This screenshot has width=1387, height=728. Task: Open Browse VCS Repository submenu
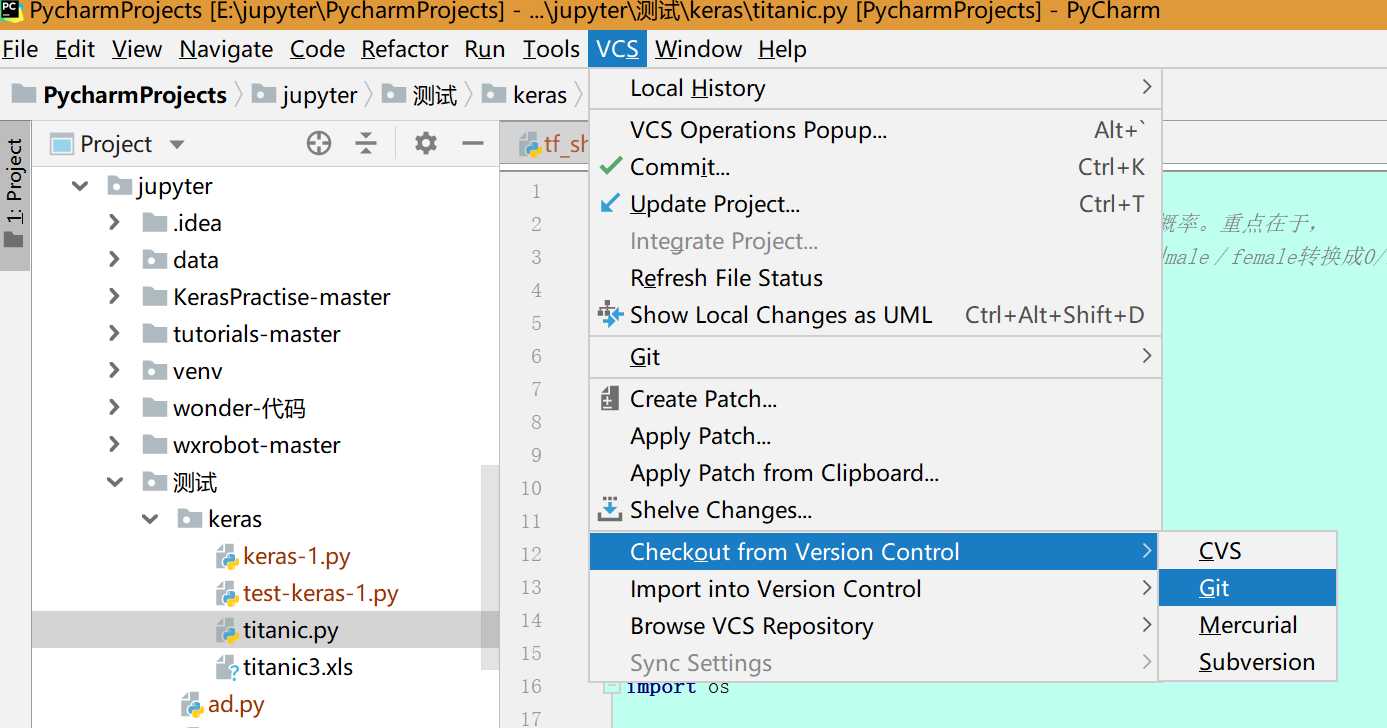(x=875, y=626)
